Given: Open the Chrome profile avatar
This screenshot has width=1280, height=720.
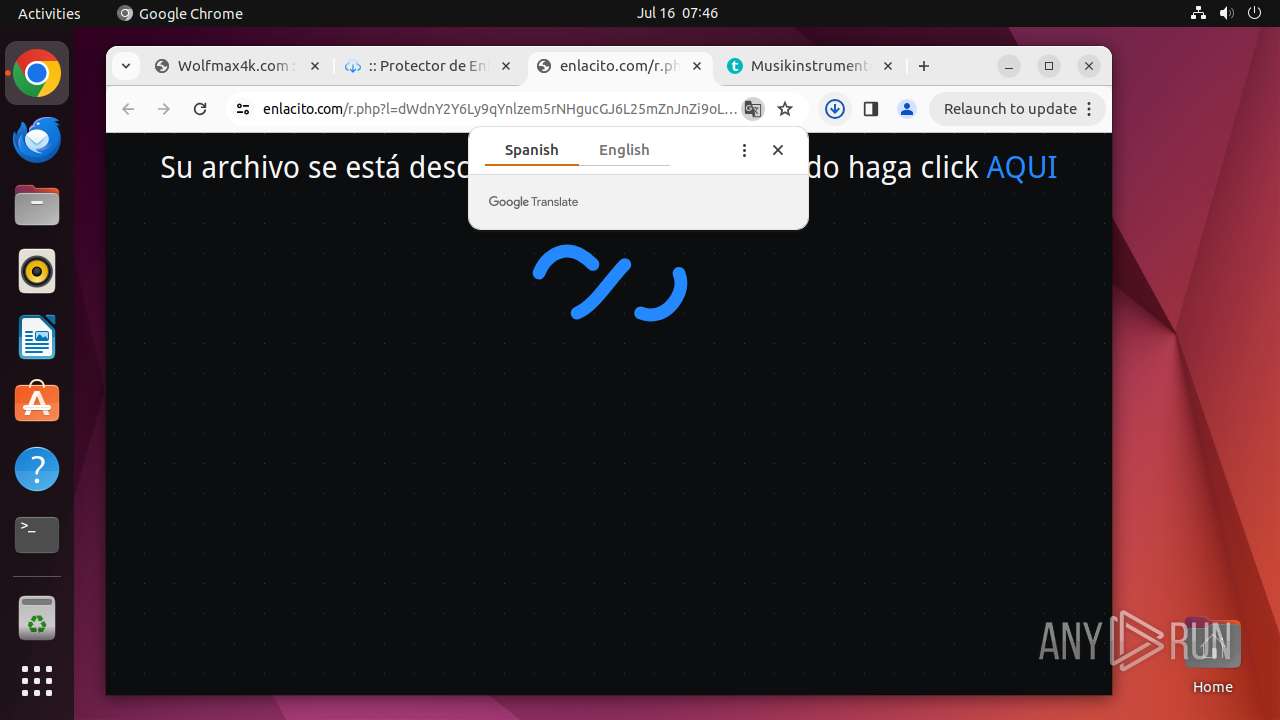Looking at the screenshot, I should click(907, 109).
